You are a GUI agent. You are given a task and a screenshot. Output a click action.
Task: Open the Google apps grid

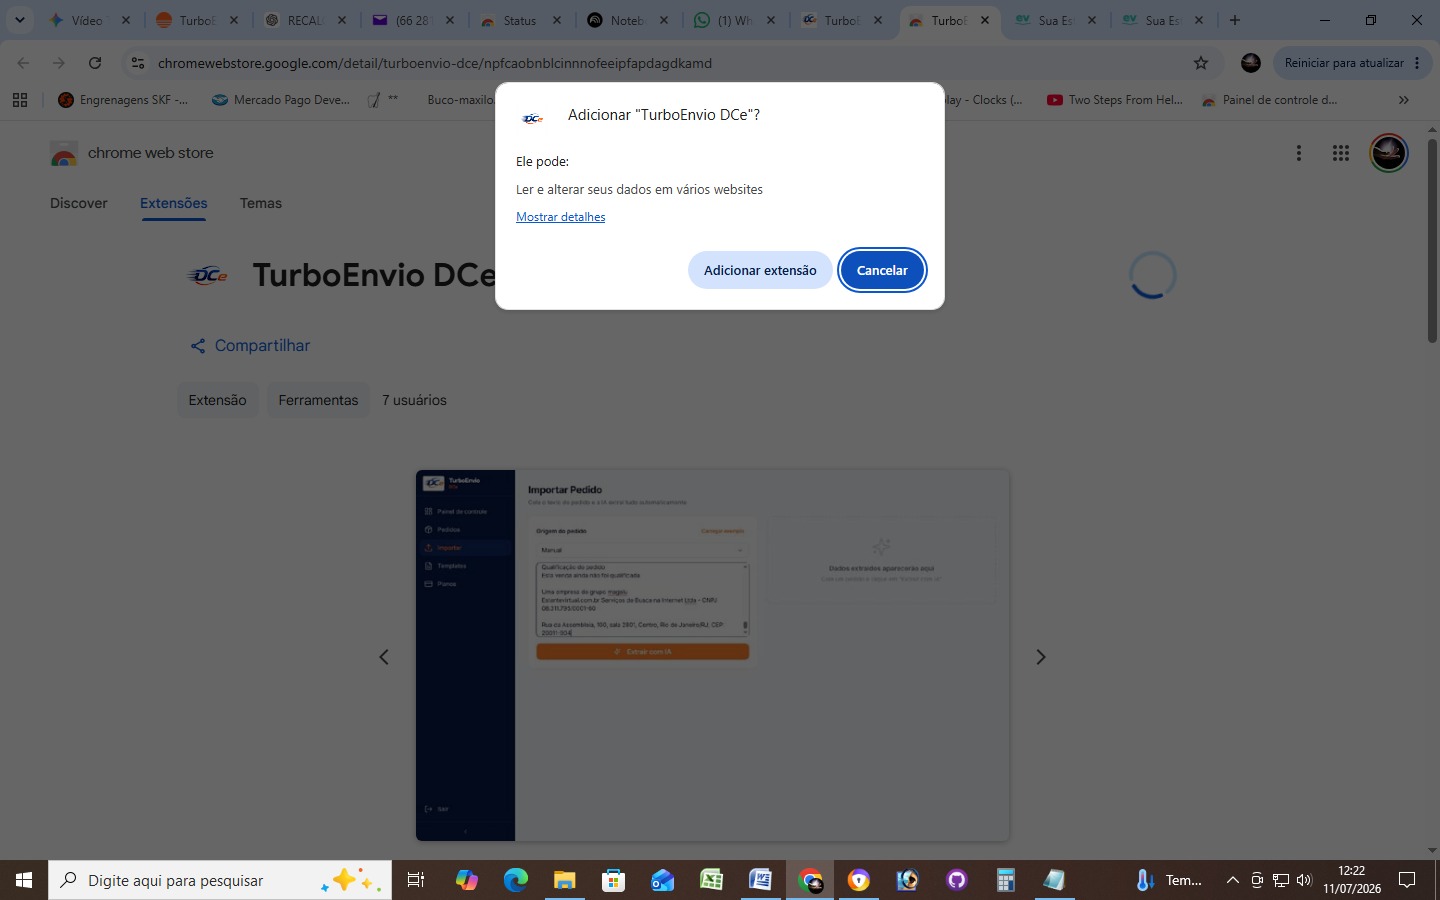[1341, 153]
